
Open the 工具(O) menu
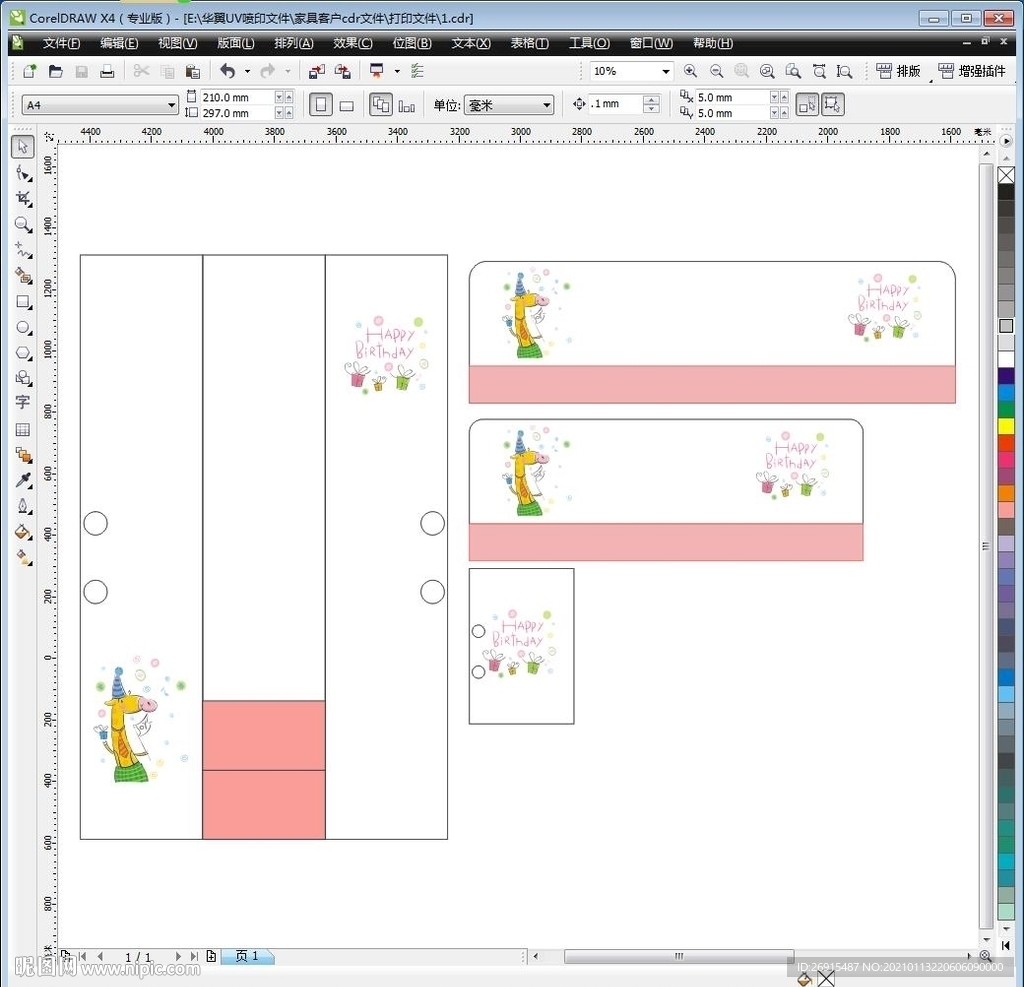(x=589, y=43)
